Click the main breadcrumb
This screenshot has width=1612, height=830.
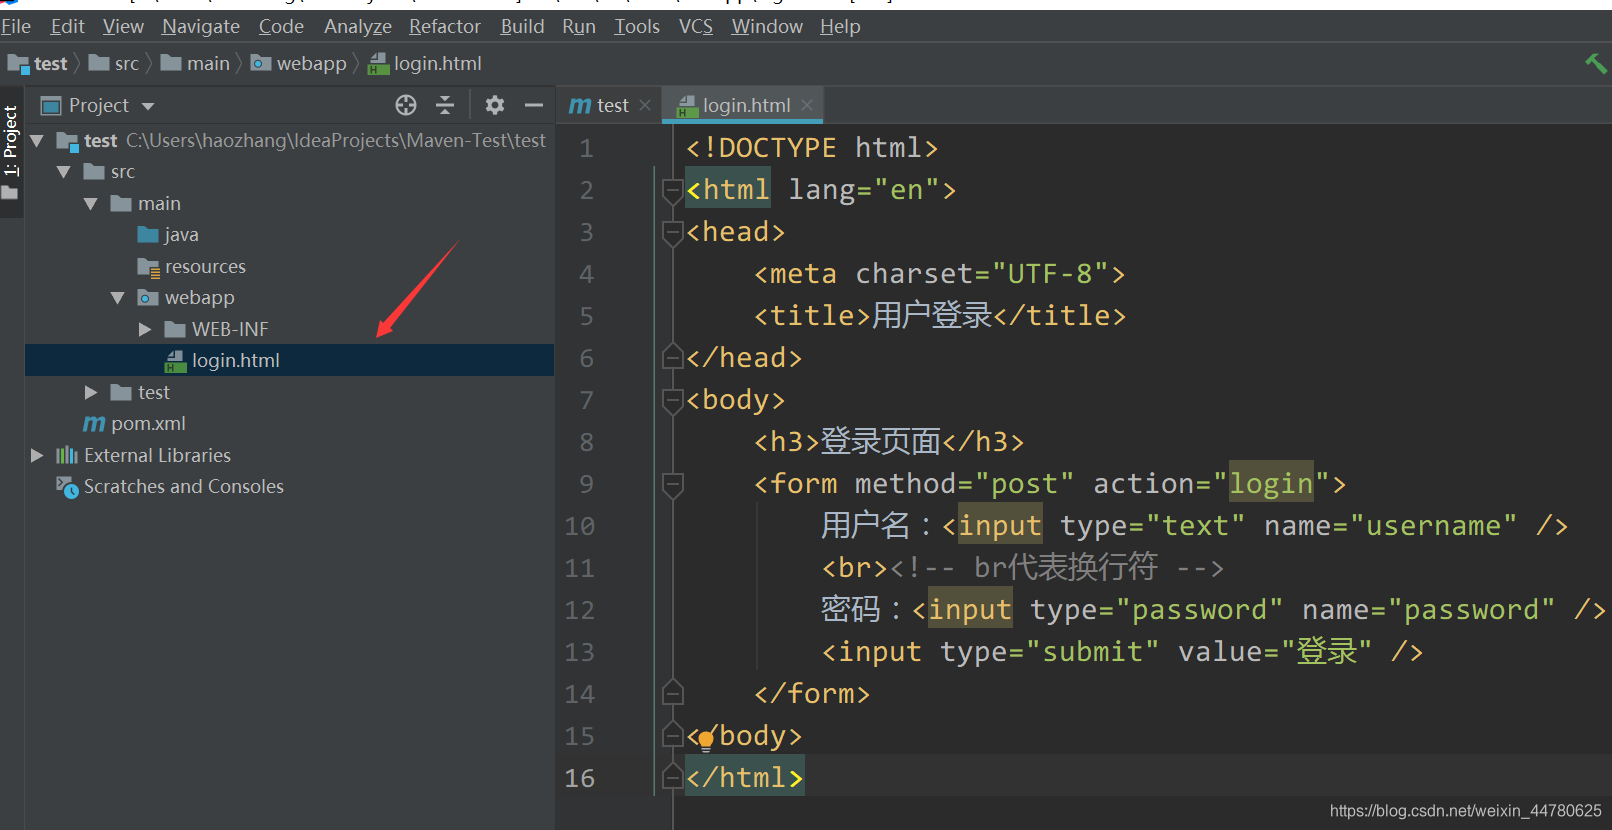coord(196,64)
